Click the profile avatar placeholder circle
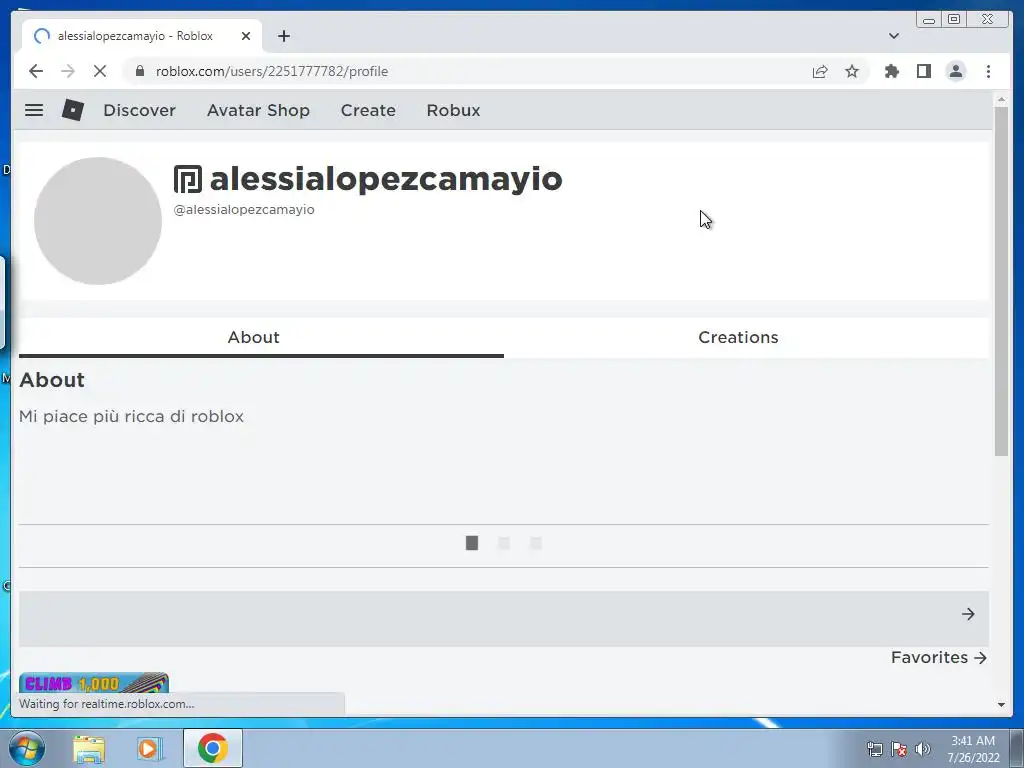1024x768 pixels. [x=98, y=221]
